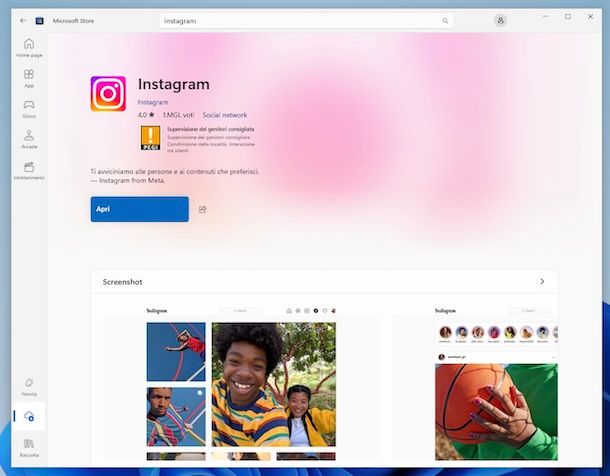
Task: Click the search magnifier icon
Action: pyautogui.click(x=445, y=21)
